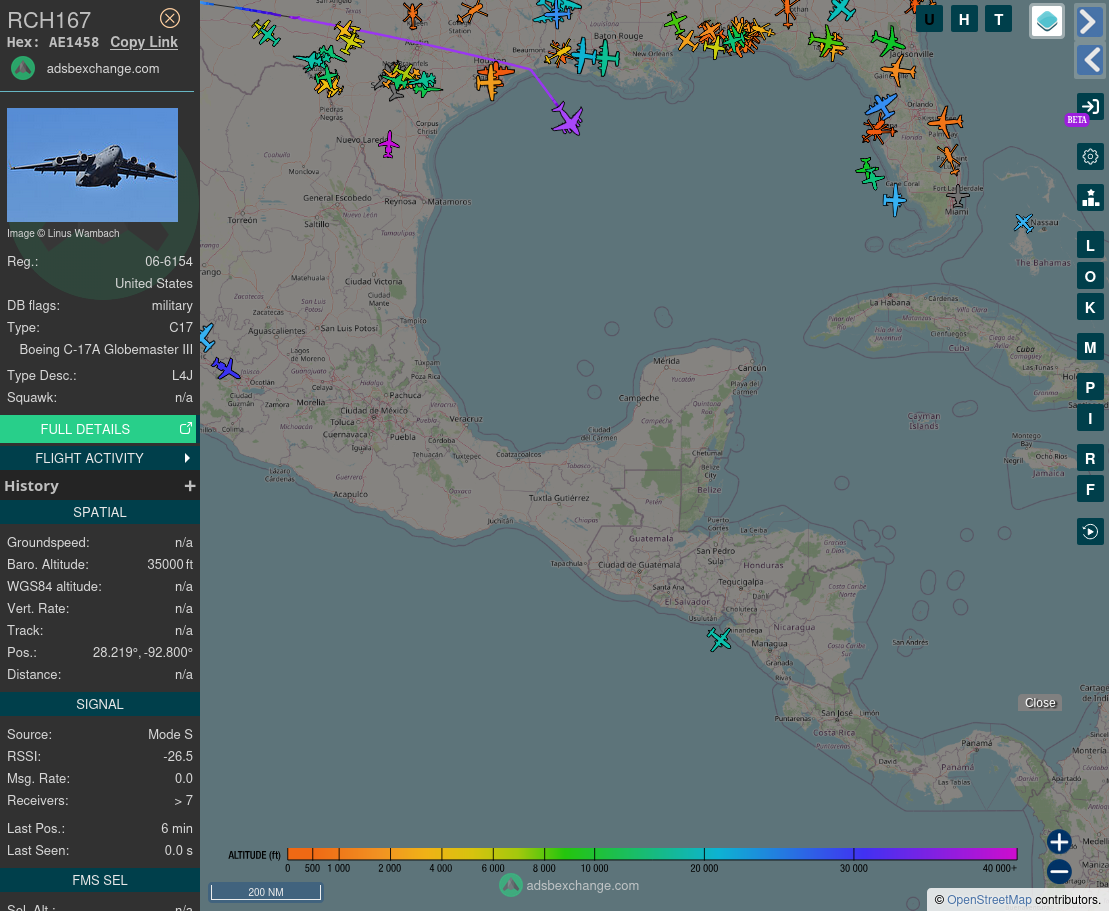Click the Close button on the map
This screenshot has height=911, width=1109.
coord(1040,702)
